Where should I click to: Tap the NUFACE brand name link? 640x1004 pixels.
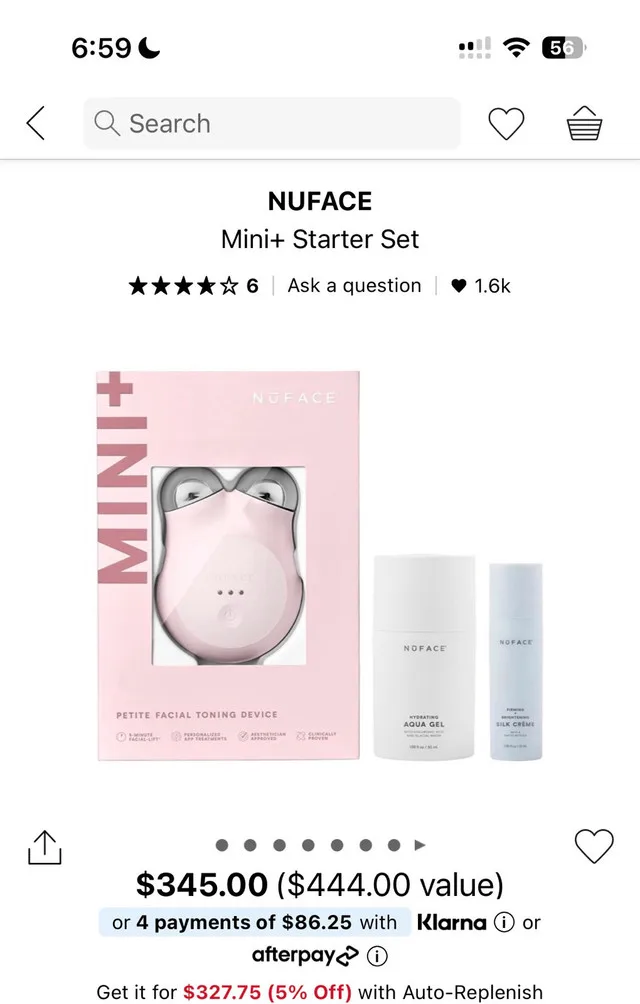320,201
